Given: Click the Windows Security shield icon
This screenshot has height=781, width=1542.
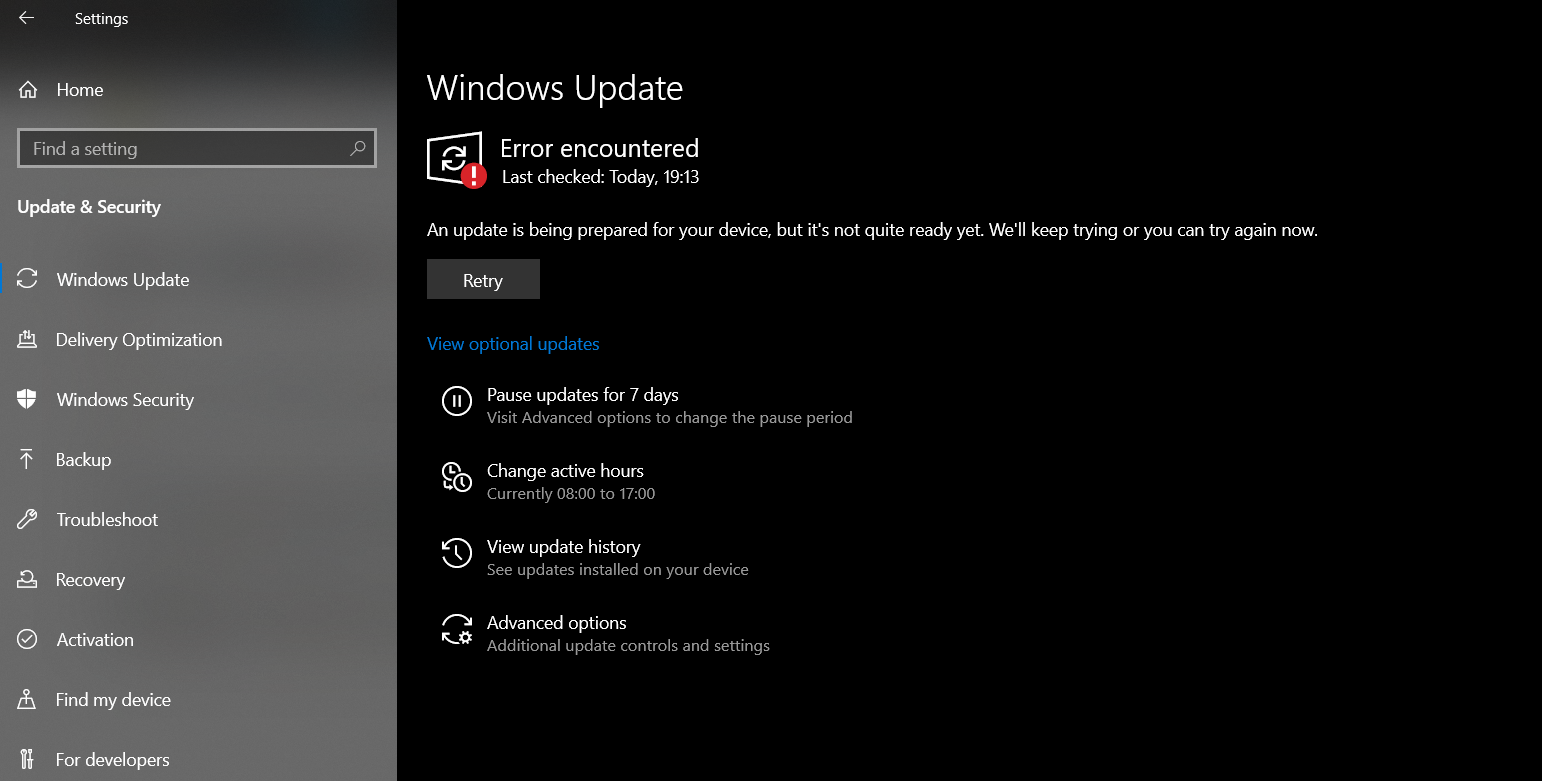Looking at the screenshot, I should 28,400.
